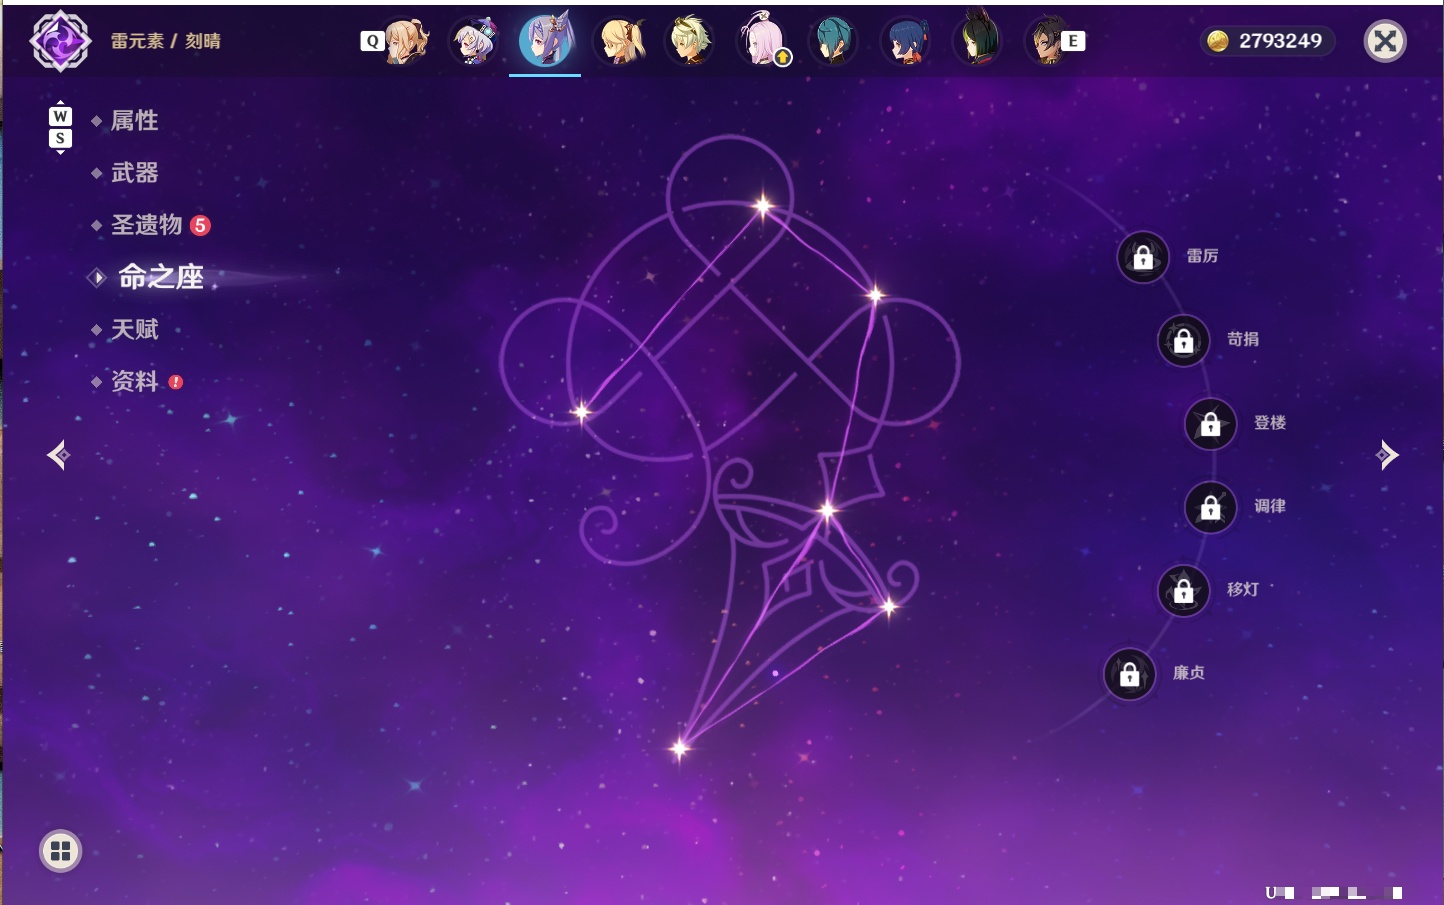Viewport: 1444px width, 905px height.
Task: Go to previous character with left arrow
Action: [58, 455]
